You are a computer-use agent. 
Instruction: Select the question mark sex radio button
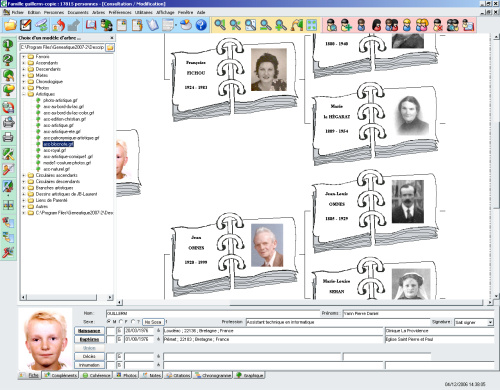133,322
